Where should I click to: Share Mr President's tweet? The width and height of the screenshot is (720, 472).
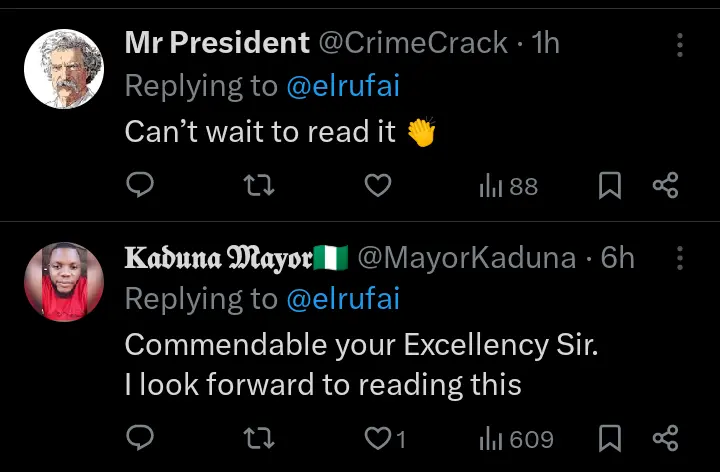(x=665, y=186)
